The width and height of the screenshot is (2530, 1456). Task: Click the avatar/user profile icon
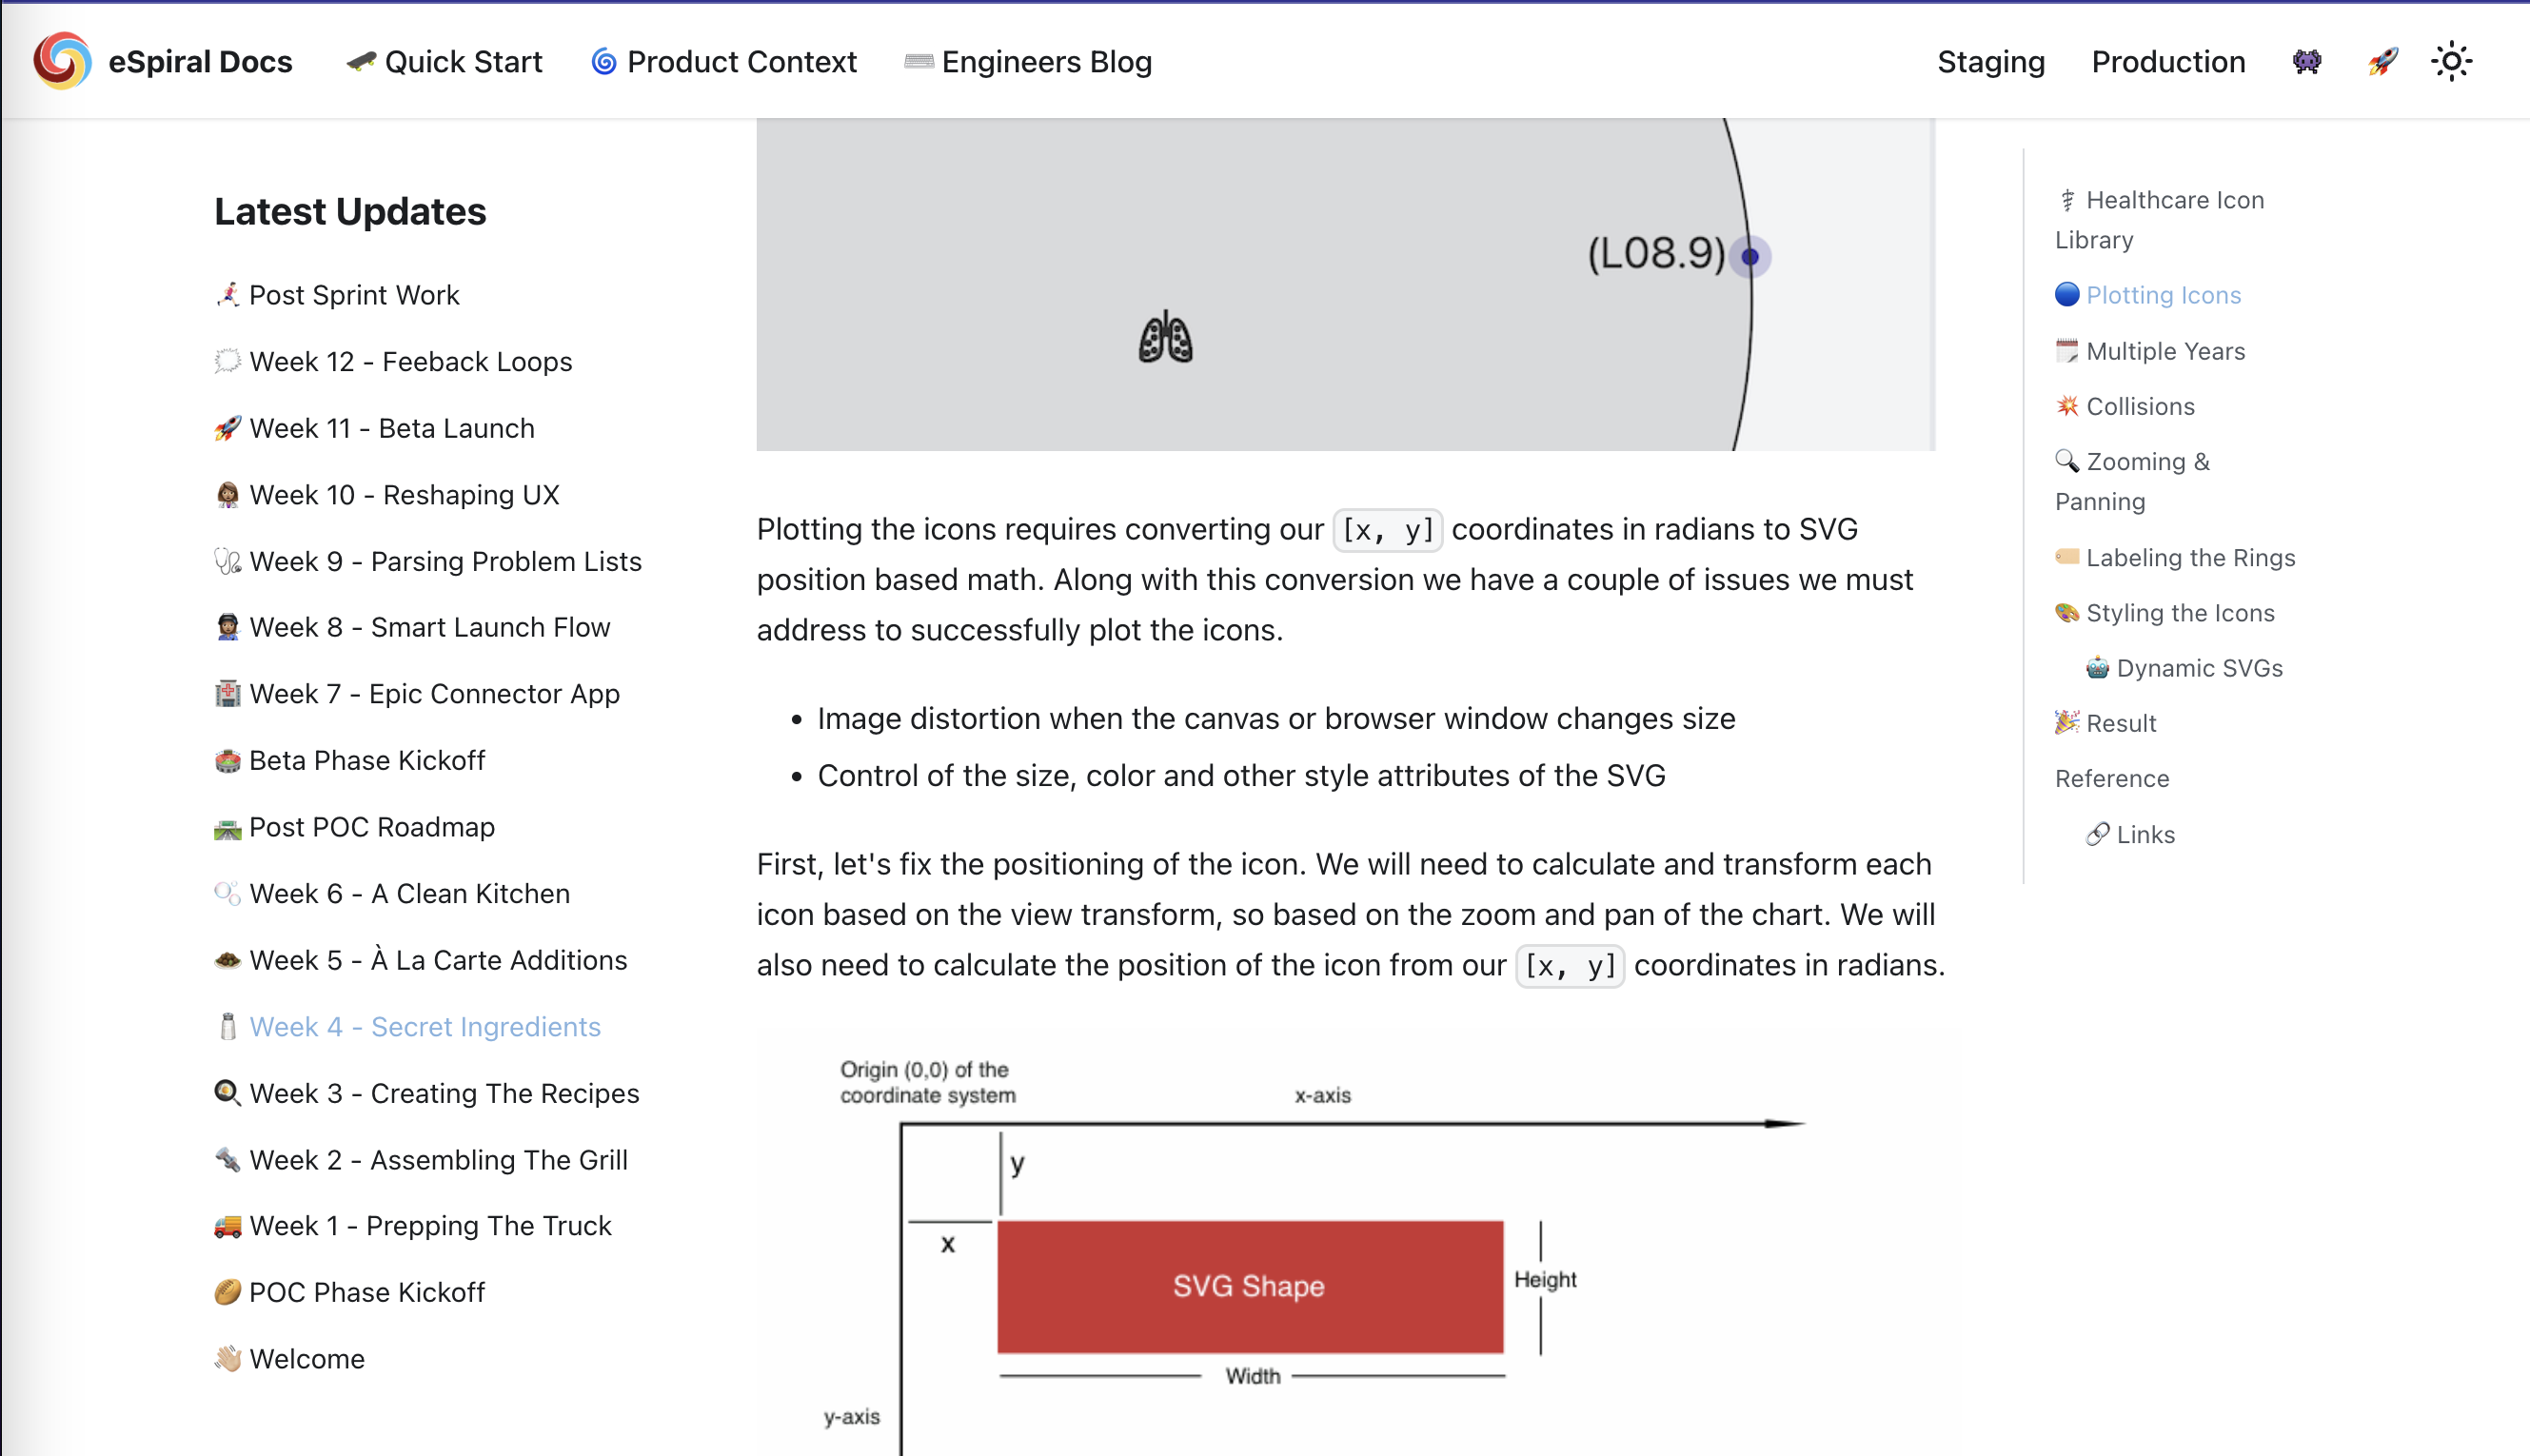(2307, 61)
